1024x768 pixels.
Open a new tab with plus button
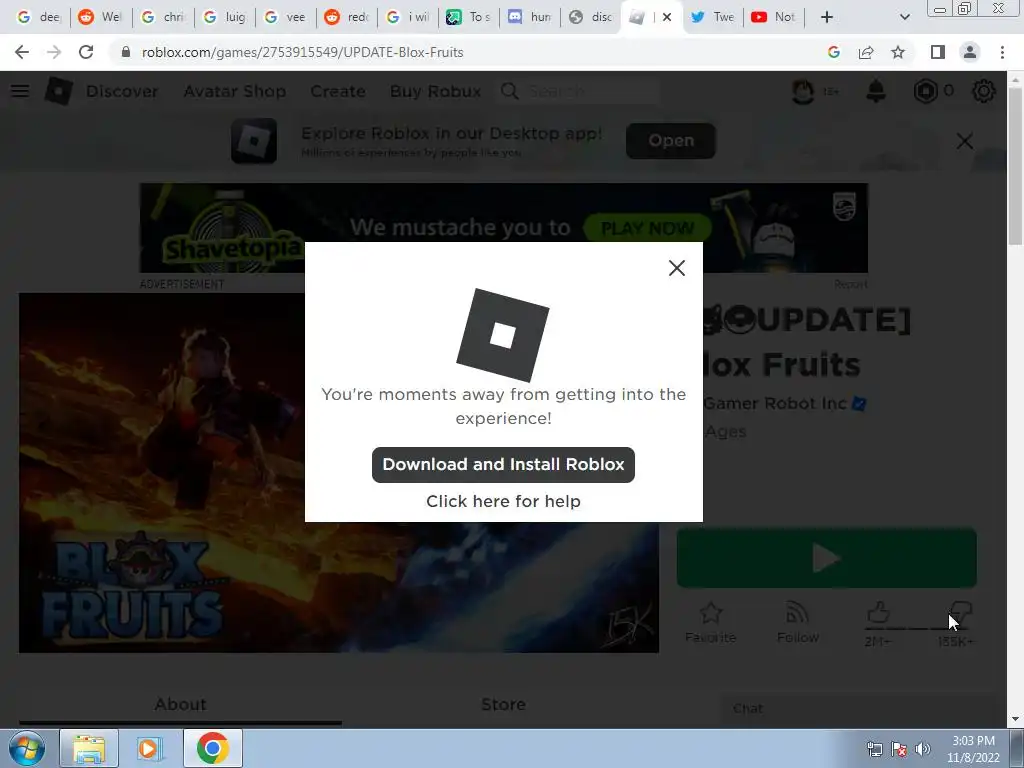827,17
